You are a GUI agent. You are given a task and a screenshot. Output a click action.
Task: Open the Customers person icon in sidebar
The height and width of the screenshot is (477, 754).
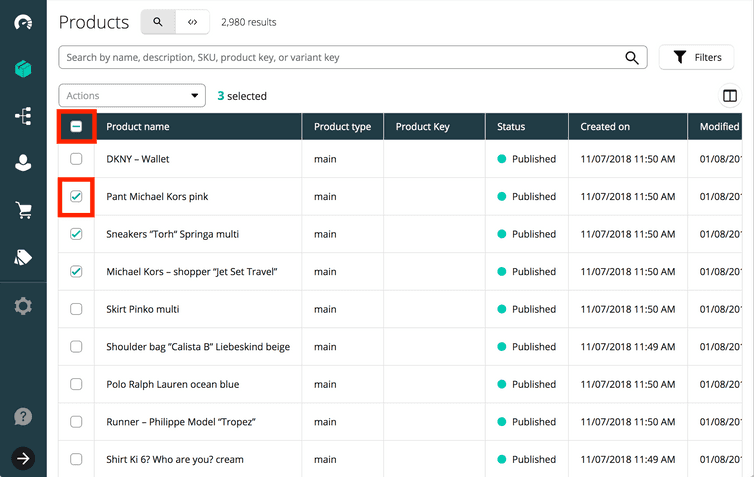(x=23, y=163)
